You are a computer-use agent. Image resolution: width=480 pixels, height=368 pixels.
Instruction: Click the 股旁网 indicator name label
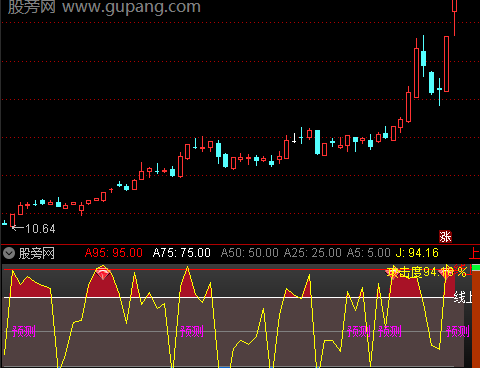point(36,253)
